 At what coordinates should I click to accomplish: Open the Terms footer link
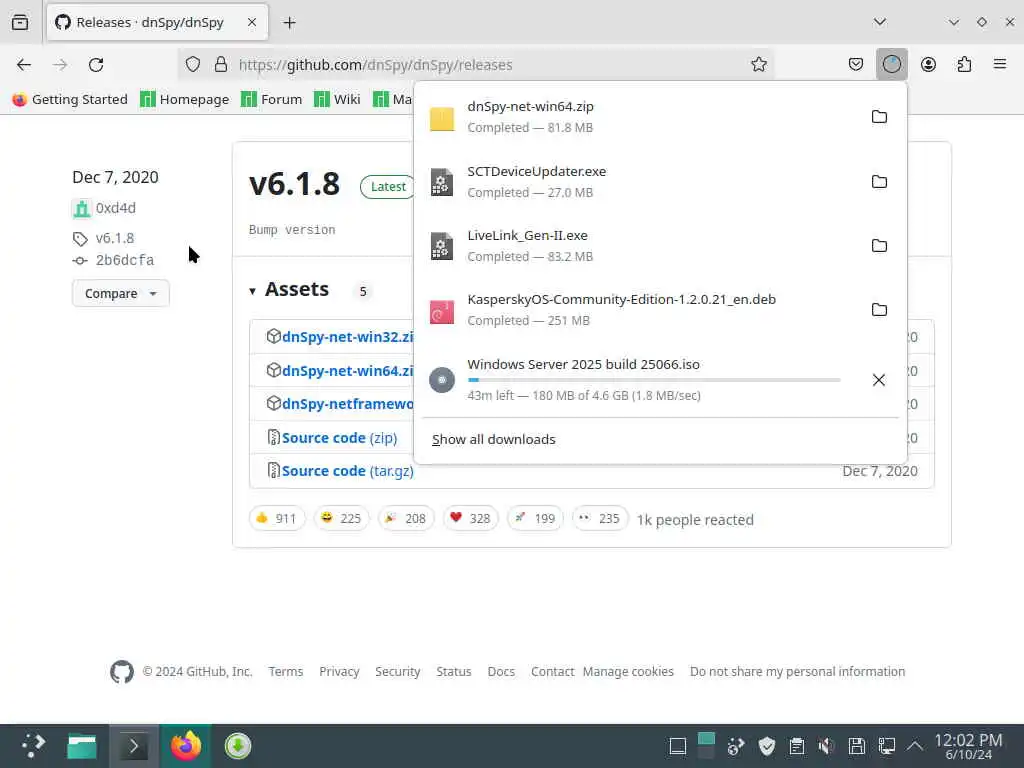286,671
